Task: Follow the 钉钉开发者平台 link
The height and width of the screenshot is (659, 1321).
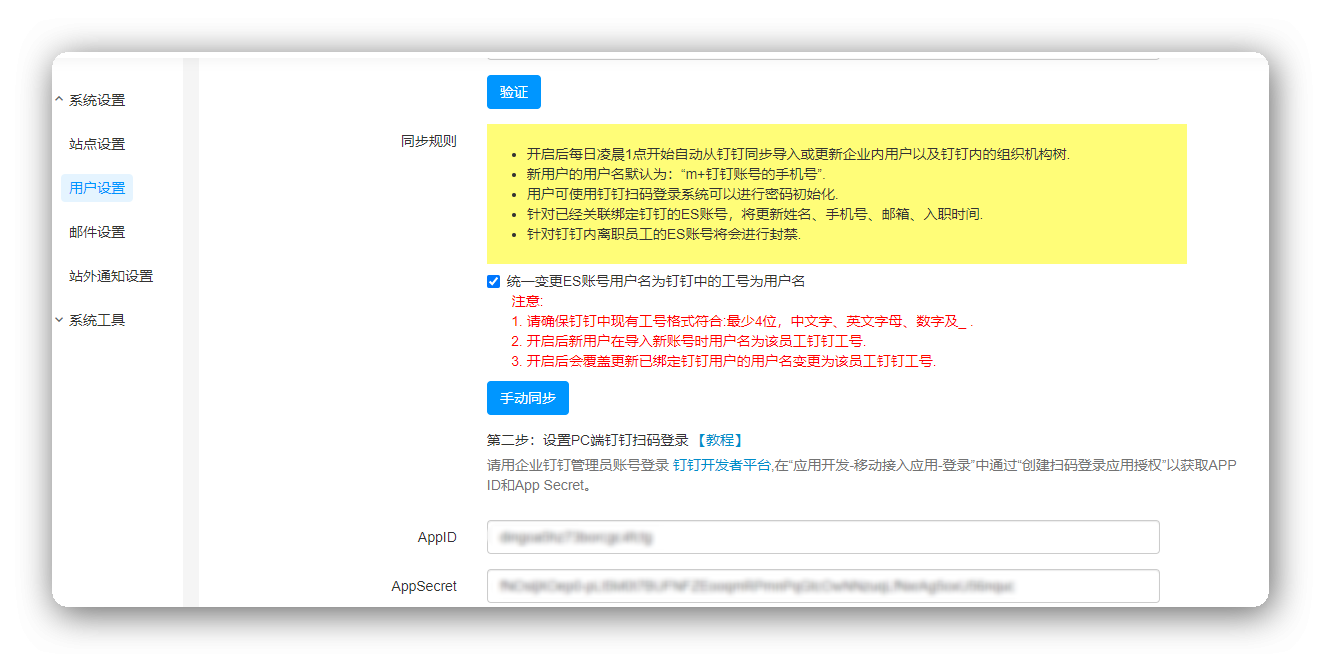Action: point(721,465)
